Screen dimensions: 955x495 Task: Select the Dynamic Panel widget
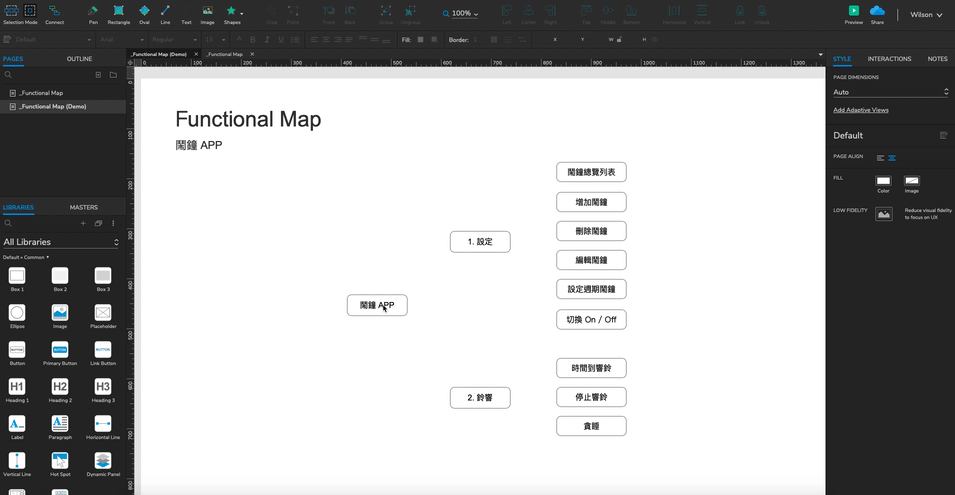tap(103, 465)
